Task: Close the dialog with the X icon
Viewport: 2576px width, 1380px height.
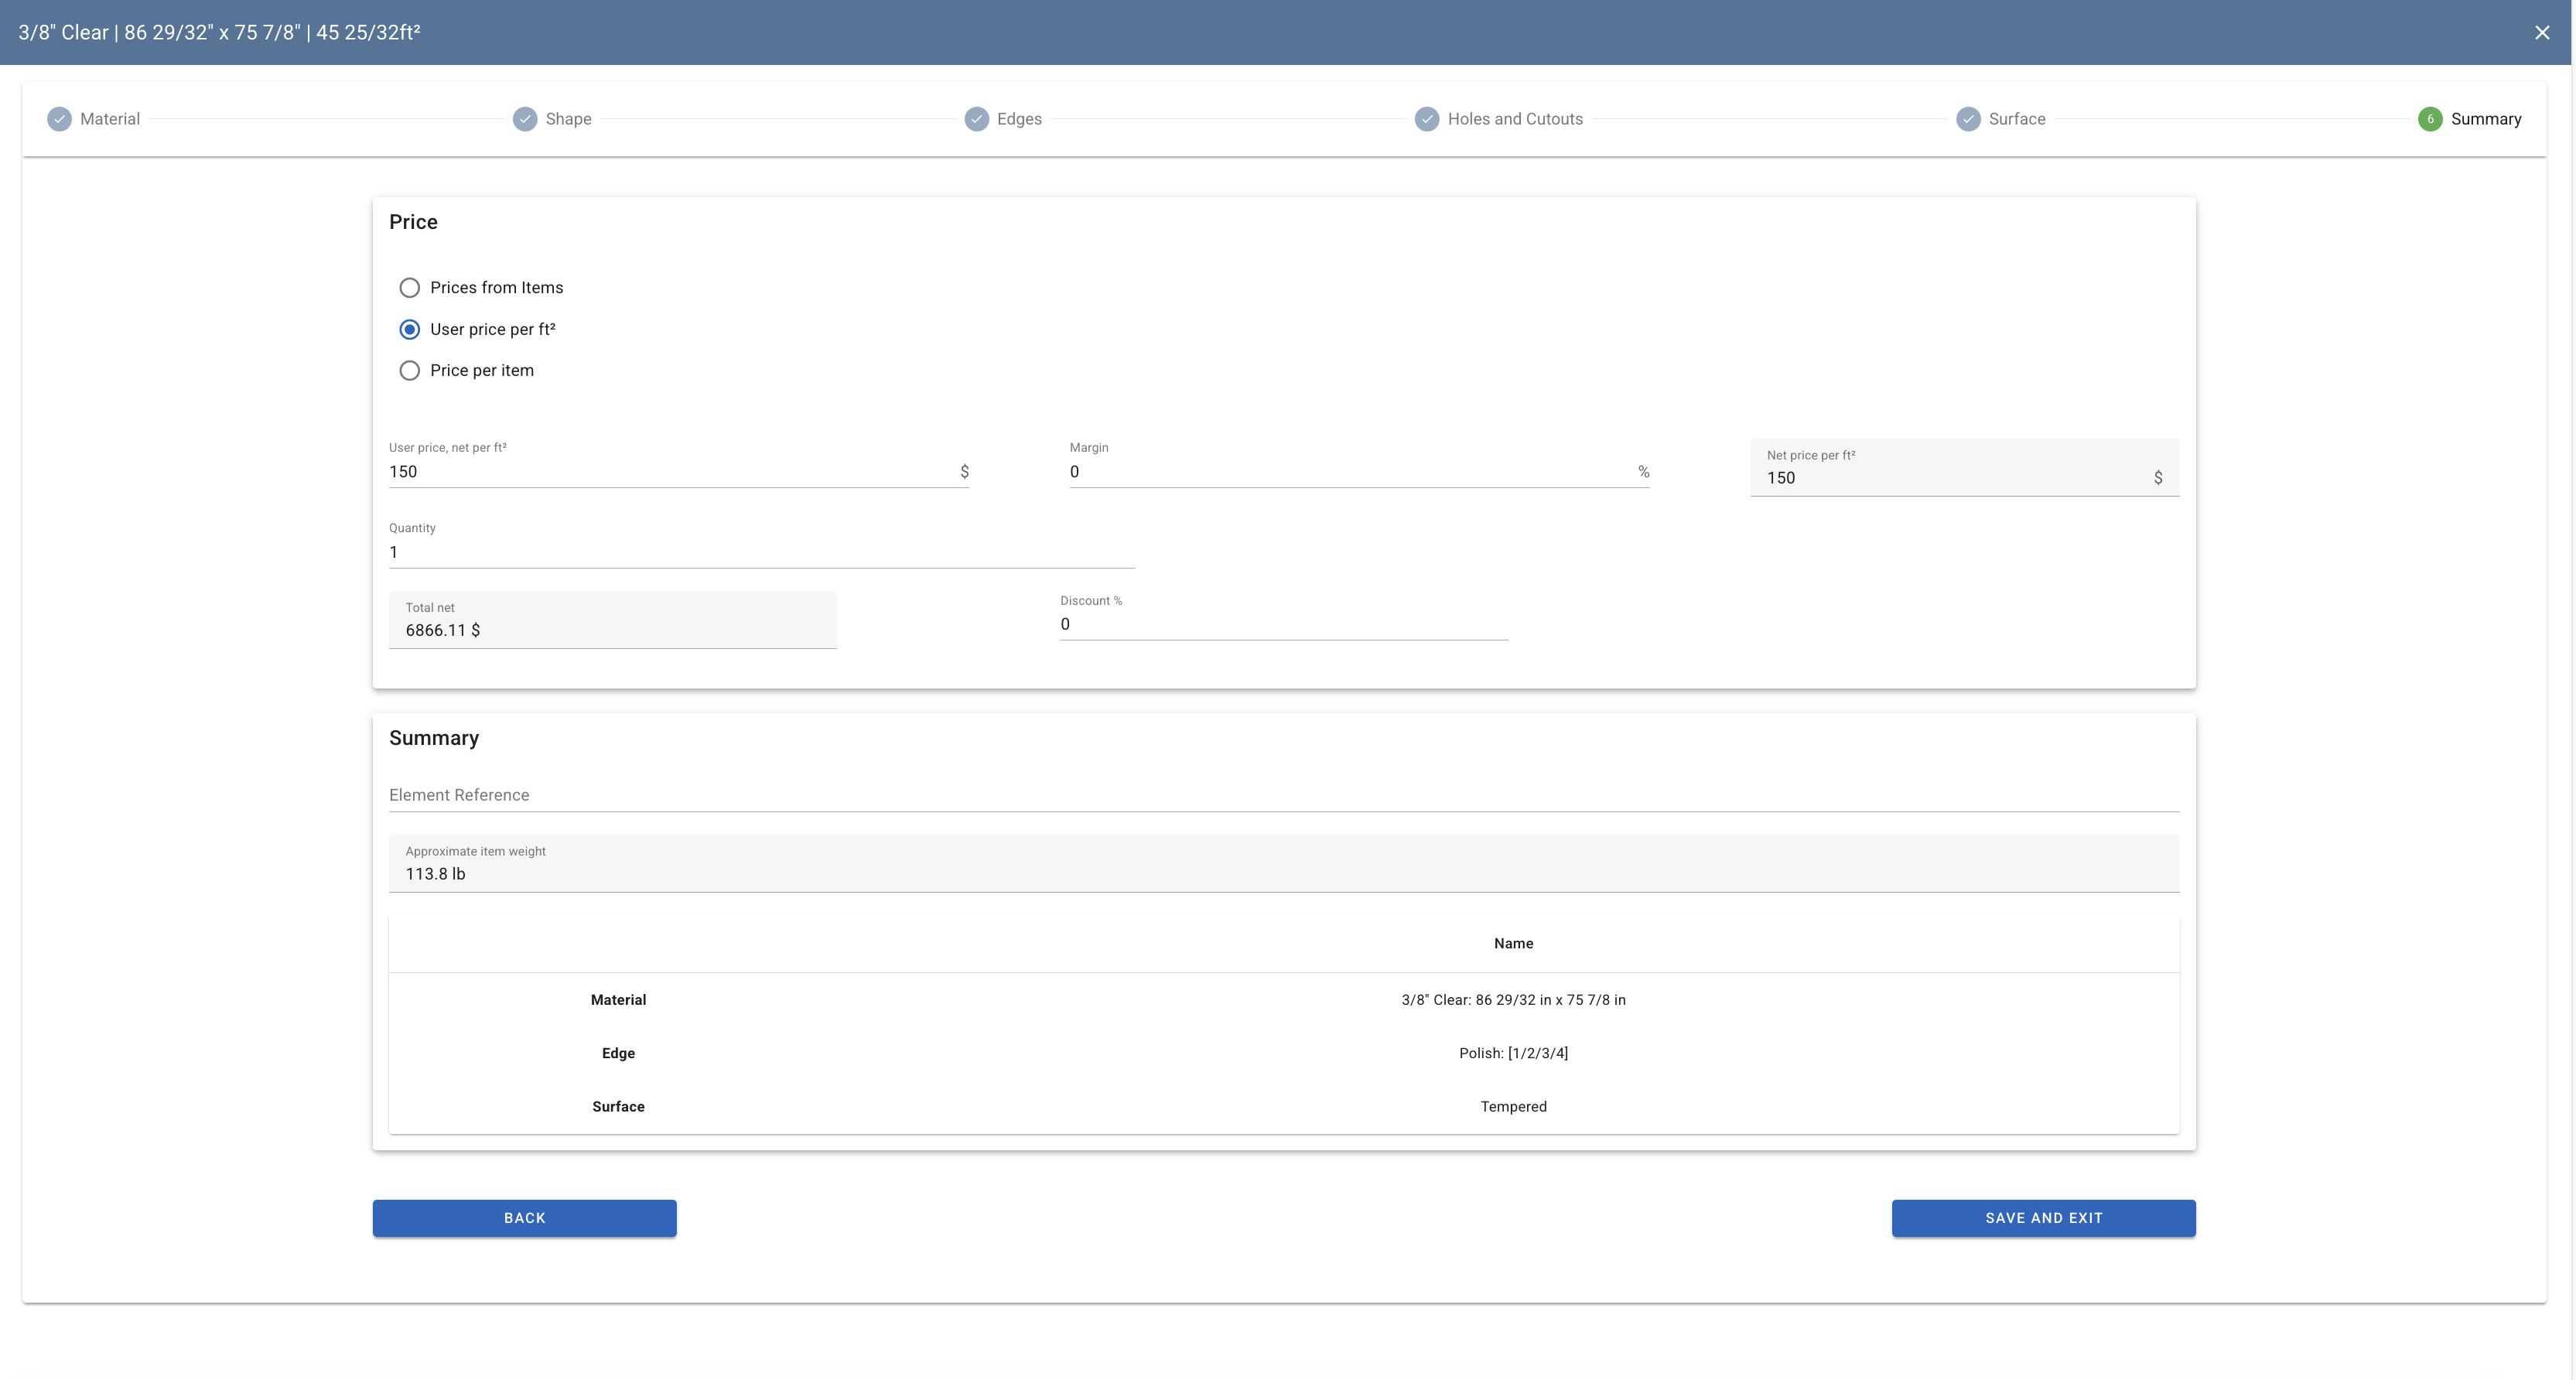Action: pos(2542,33)
